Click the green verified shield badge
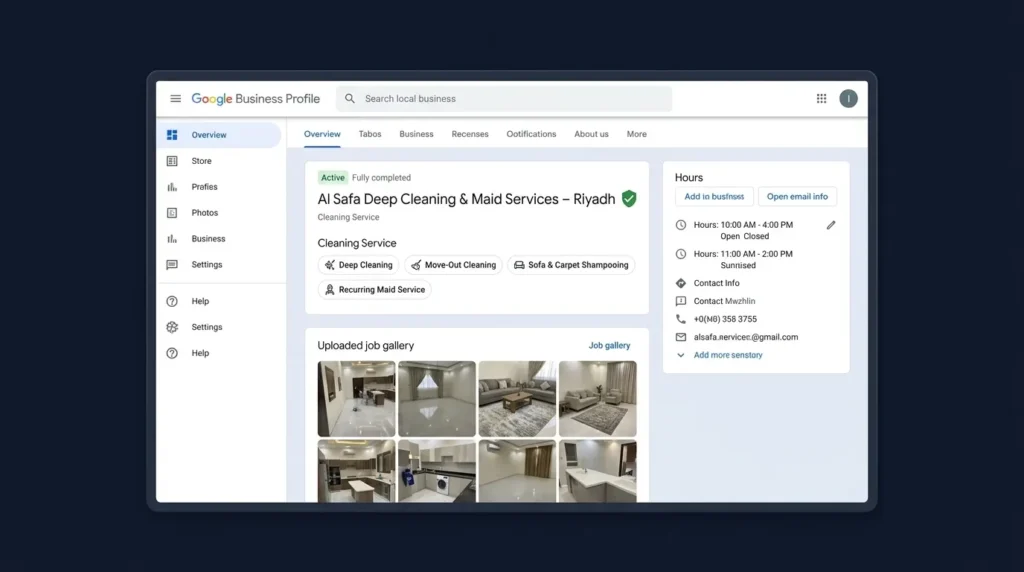The height and width of the screenshot is (572, 1024). [x=629, y=199]
